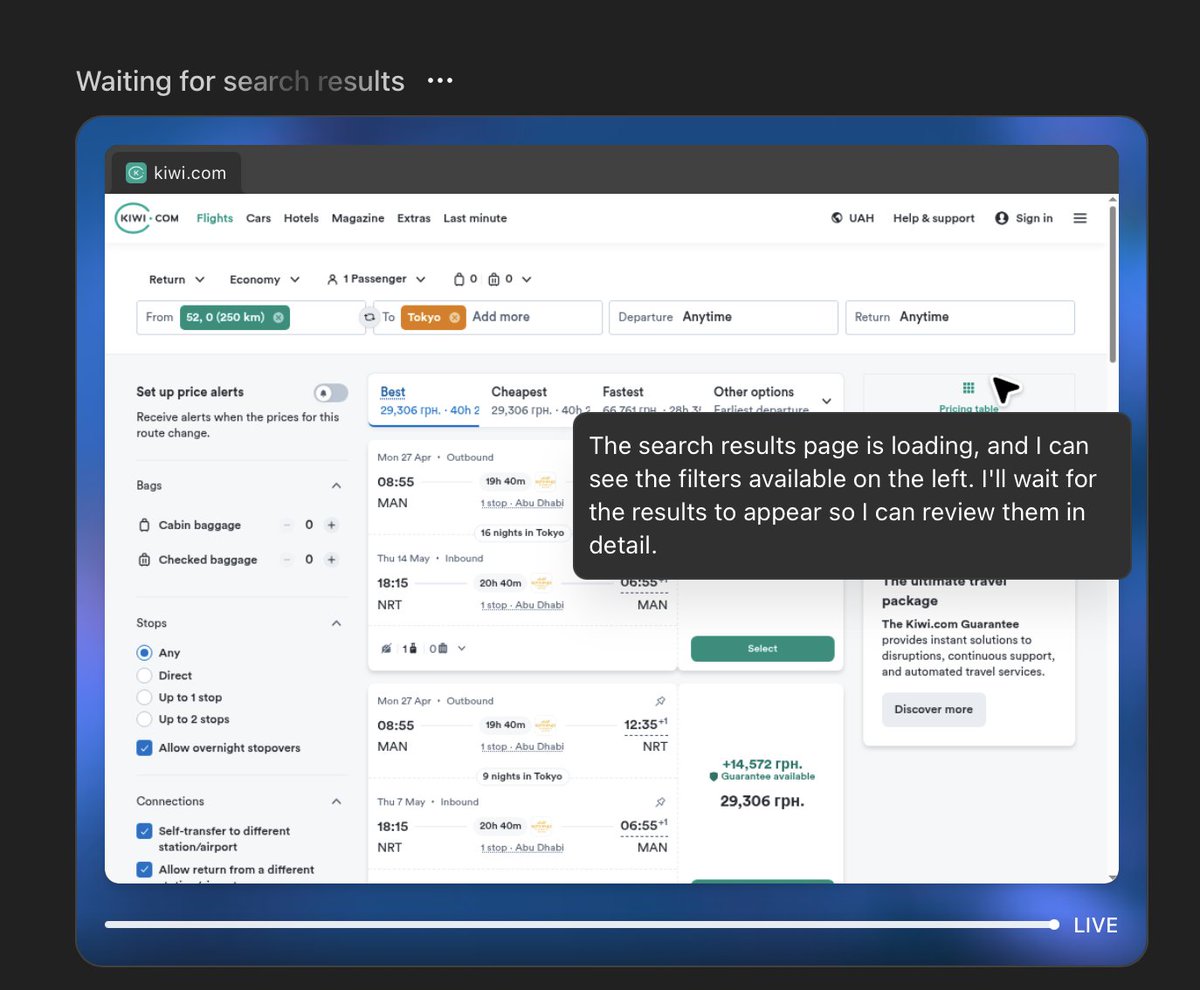Image resolution: width=1200 pixels, height=990 pixels.
Task: Pin the second result's Thu 7 May inbound
Action: (x=660, y=802)
